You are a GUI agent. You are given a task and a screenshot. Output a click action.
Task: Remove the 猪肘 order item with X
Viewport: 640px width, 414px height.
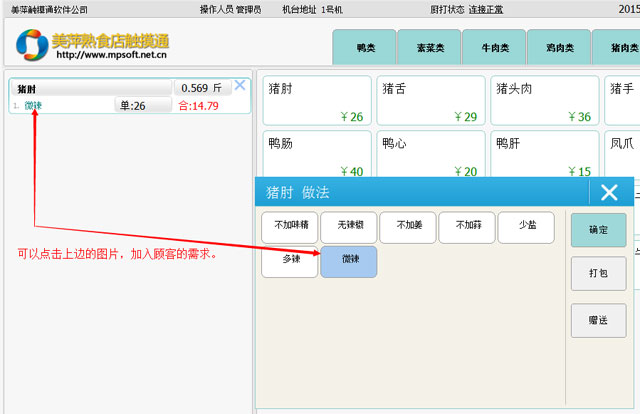(239, 85)
